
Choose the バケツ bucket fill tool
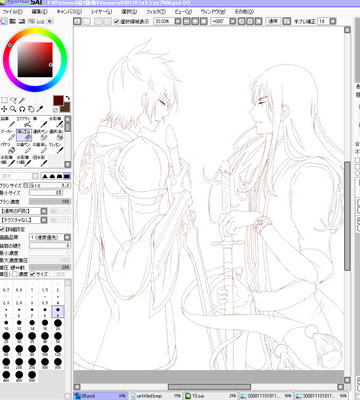(8, 148)
